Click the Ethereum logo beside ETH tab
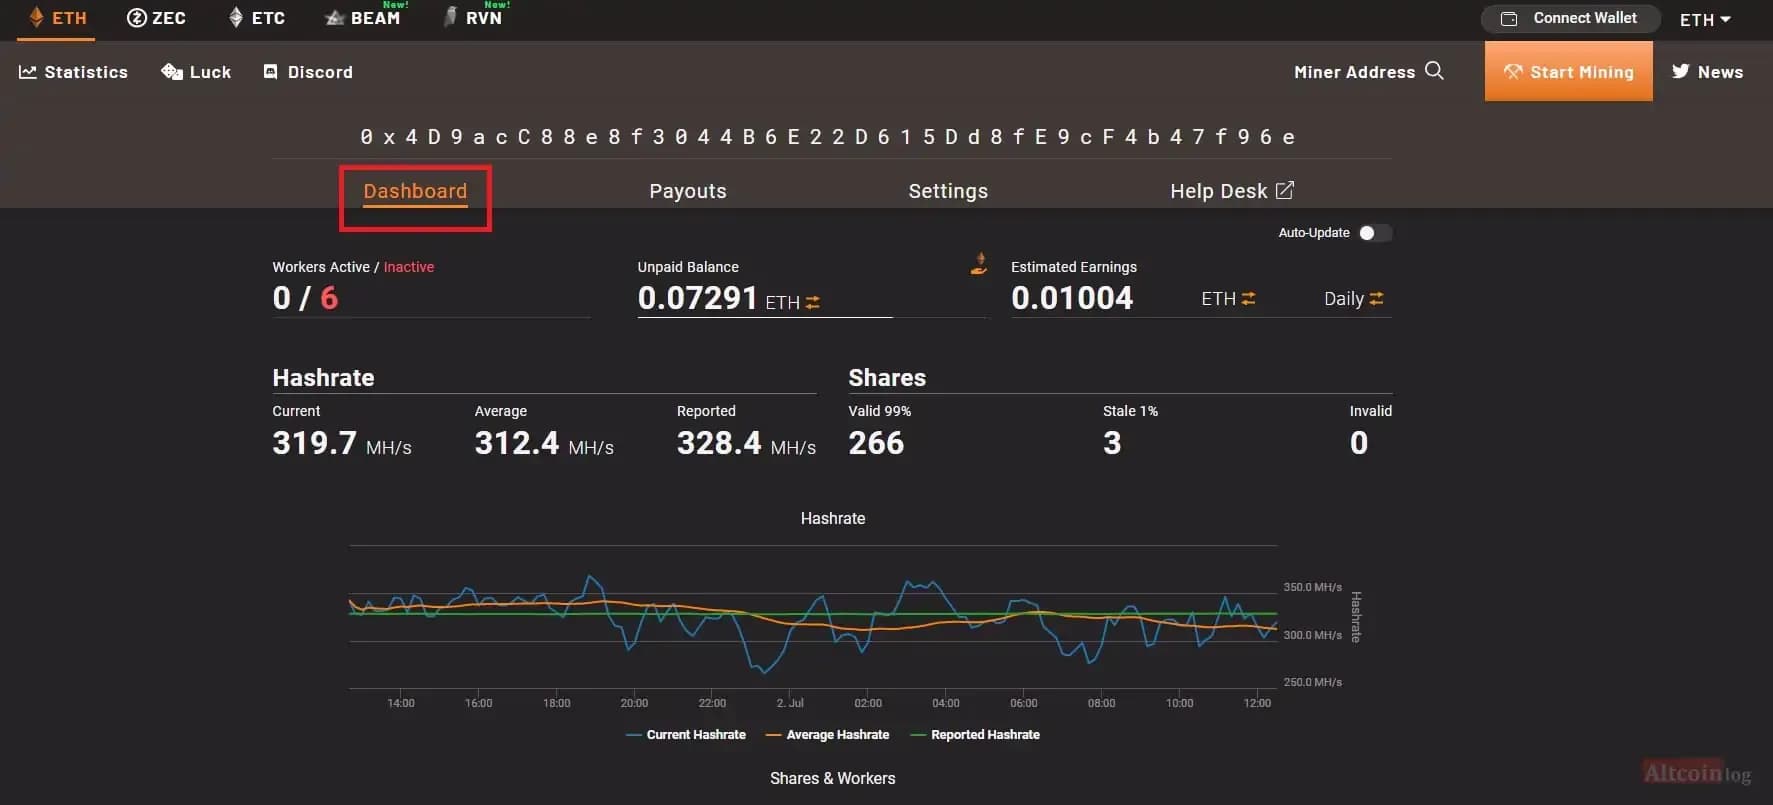Screen dimensions: 1773x805 click(36, 18)
